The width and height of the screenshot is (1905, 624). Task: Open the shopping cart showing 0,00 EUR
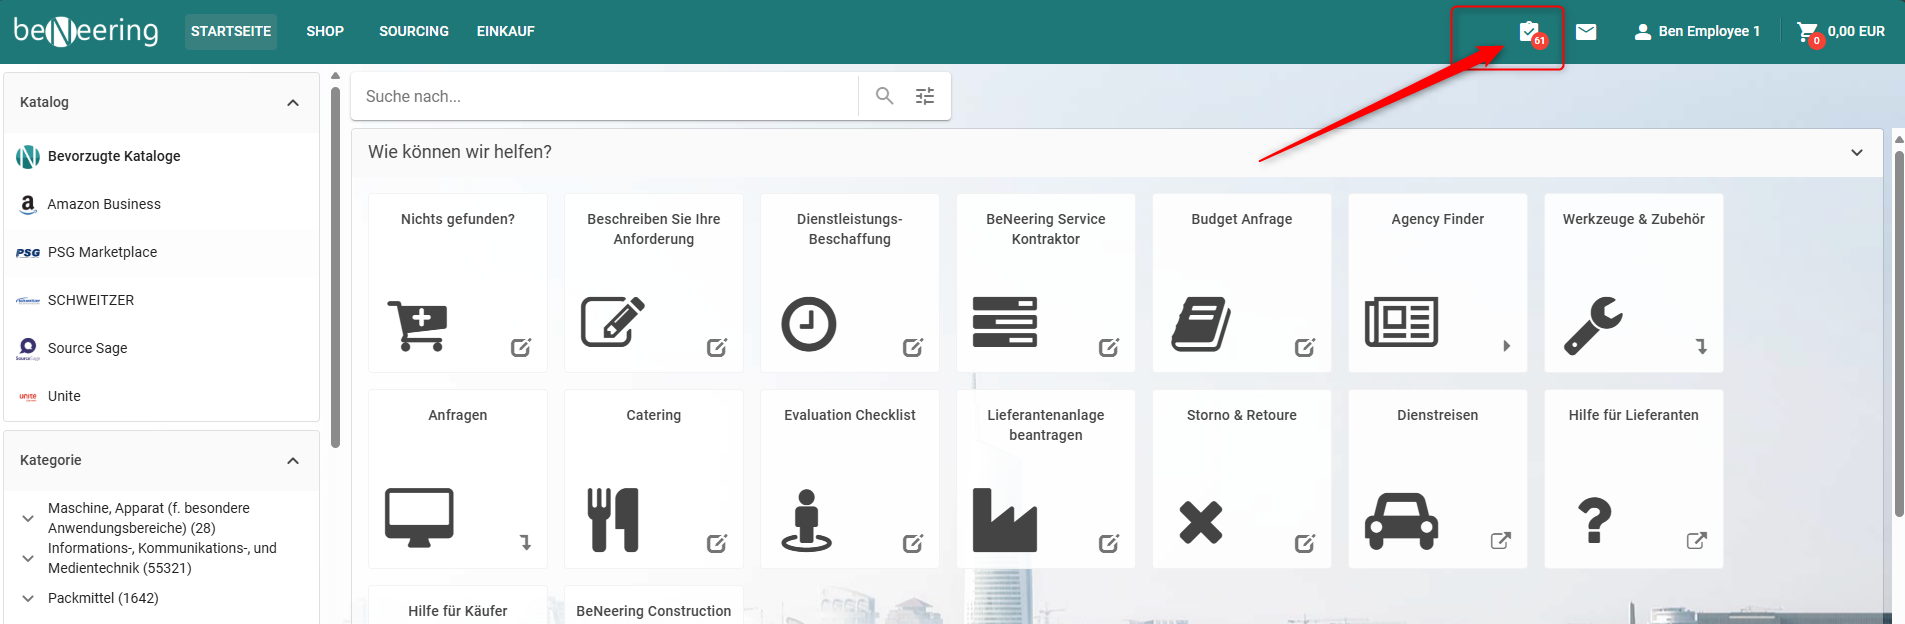(x=1840, y=32)
